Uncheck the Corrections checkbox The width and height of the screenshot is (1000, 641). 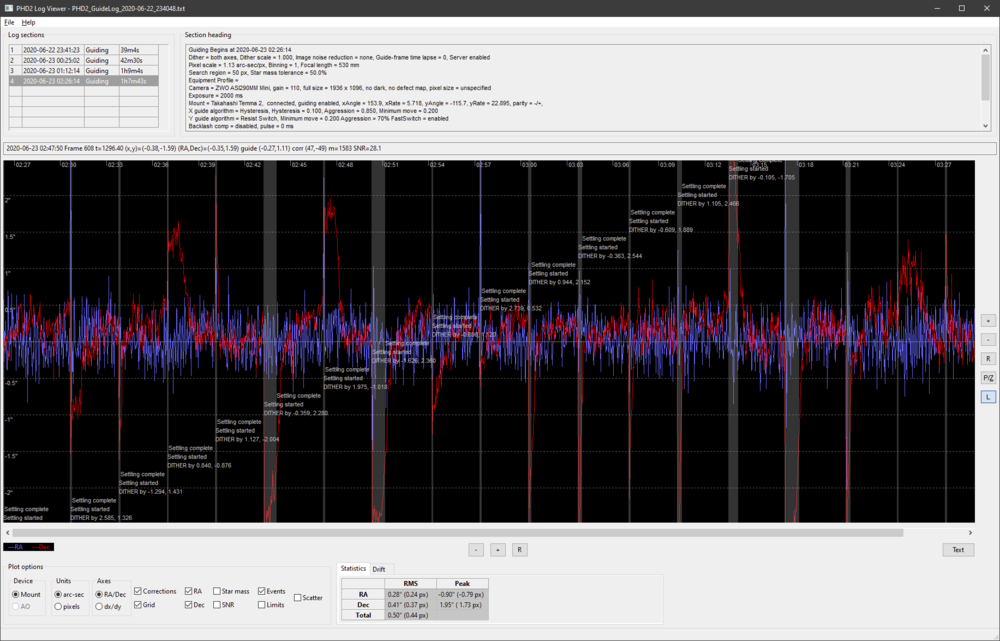(138, 591)
